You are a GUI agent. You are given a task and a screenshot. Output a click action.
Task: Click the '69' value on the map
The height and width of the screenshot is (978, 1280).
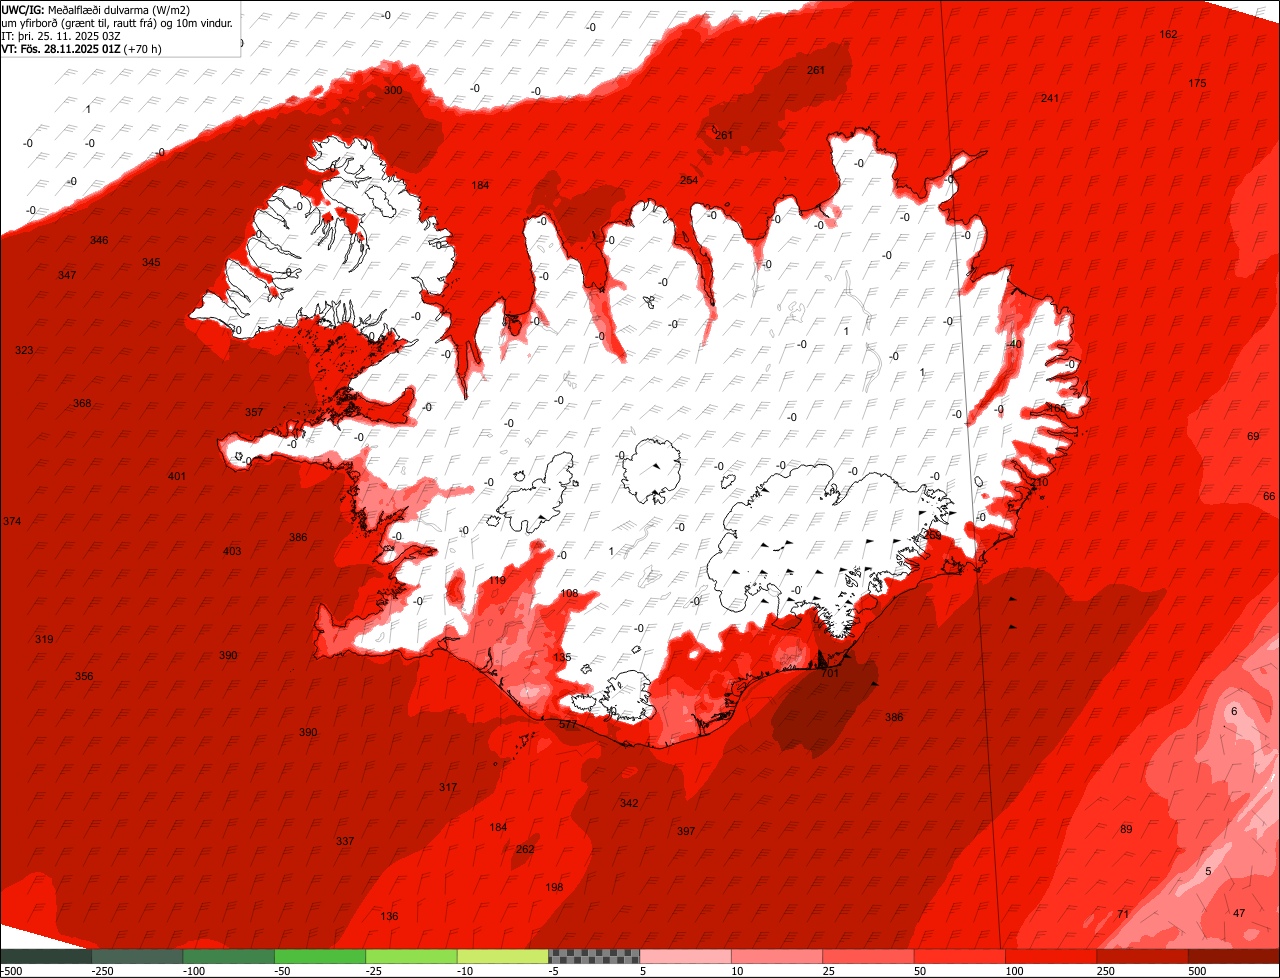click(1253, 436)
